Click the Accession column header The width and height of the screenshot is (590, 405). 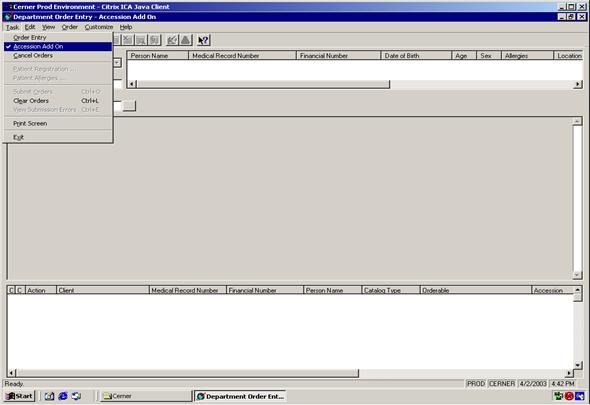[552, 290]
